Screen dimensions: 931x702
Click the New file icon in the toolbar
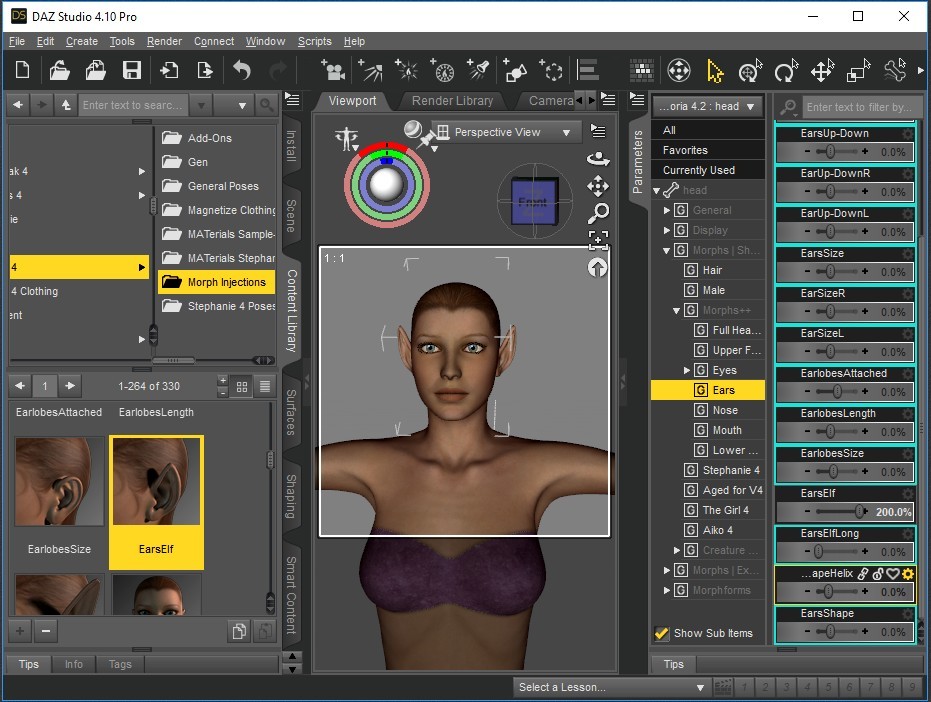(x=23, y=70)
